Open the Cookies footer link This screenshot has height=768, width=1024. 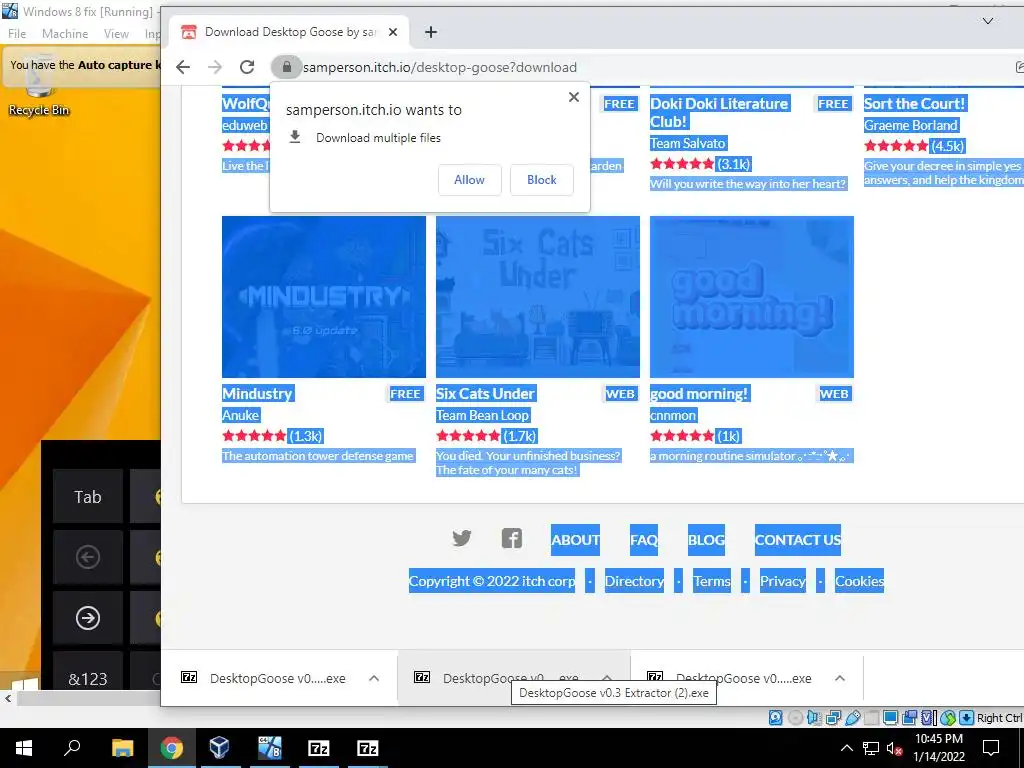tap(859, 581)
